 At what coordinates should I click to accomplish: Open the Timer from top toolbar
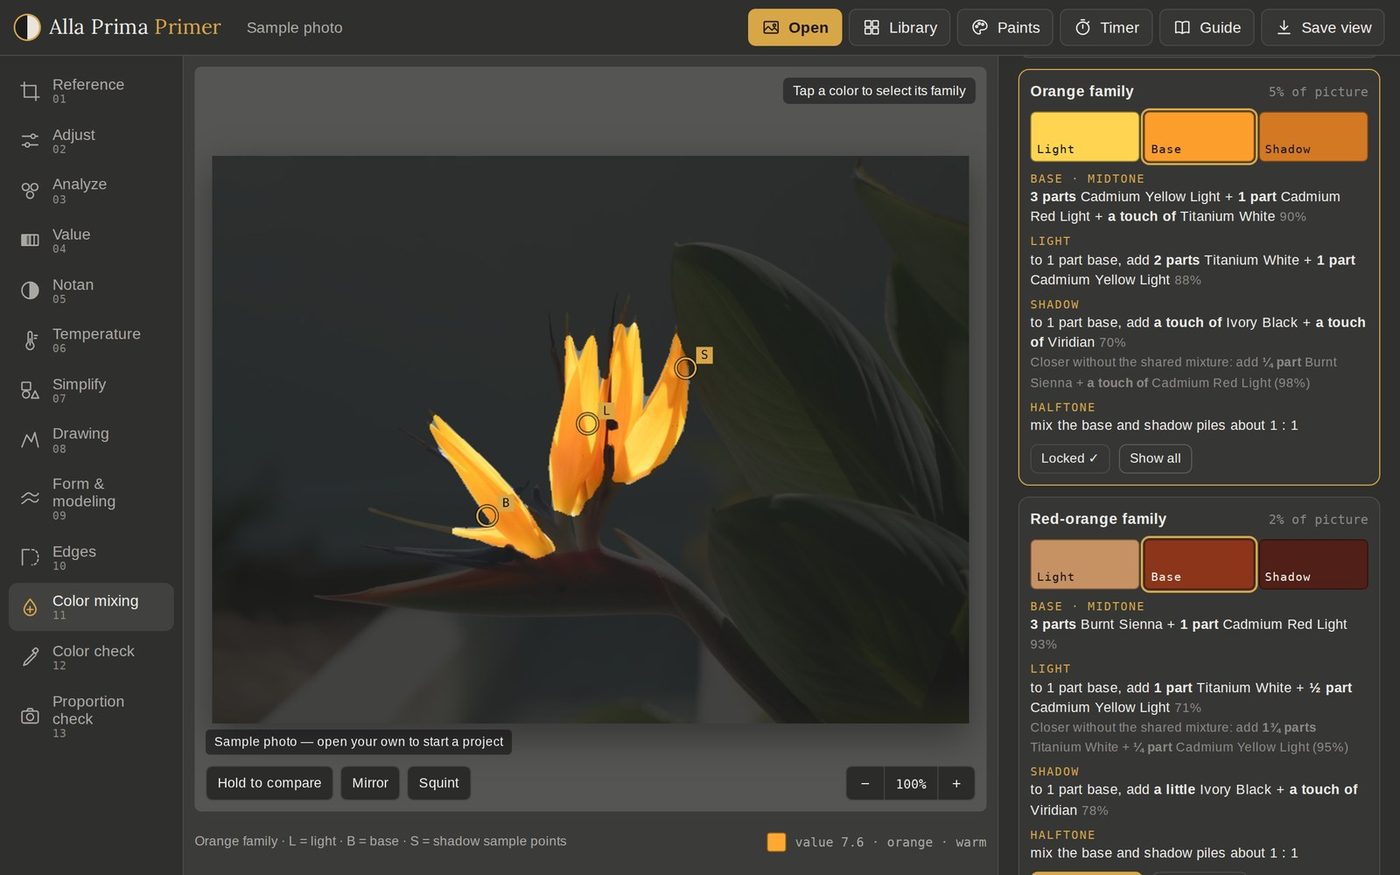point(1106,28)
